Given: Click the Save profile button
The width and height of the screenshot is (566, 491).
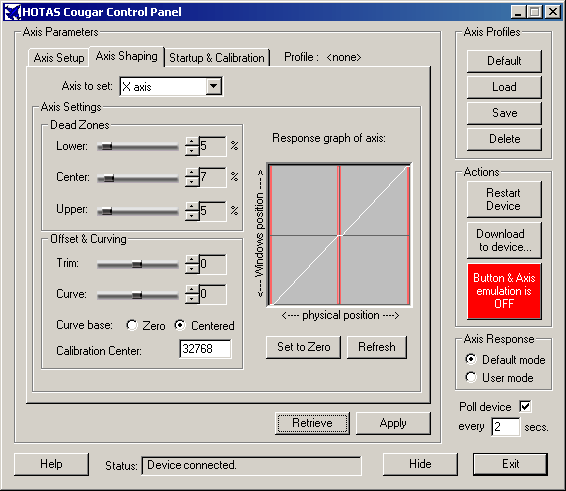Looking at the screenshot, I should 504,113.
